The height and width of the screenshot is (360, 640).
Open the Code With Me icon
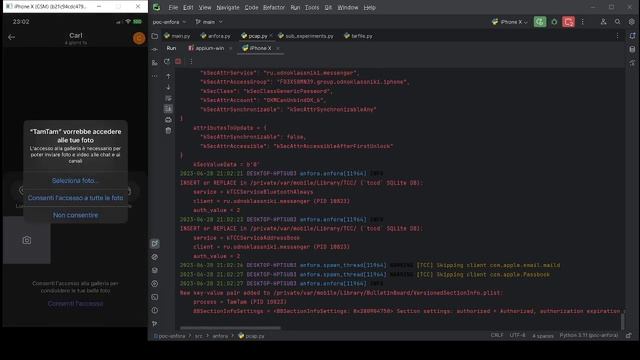point(603,22)
